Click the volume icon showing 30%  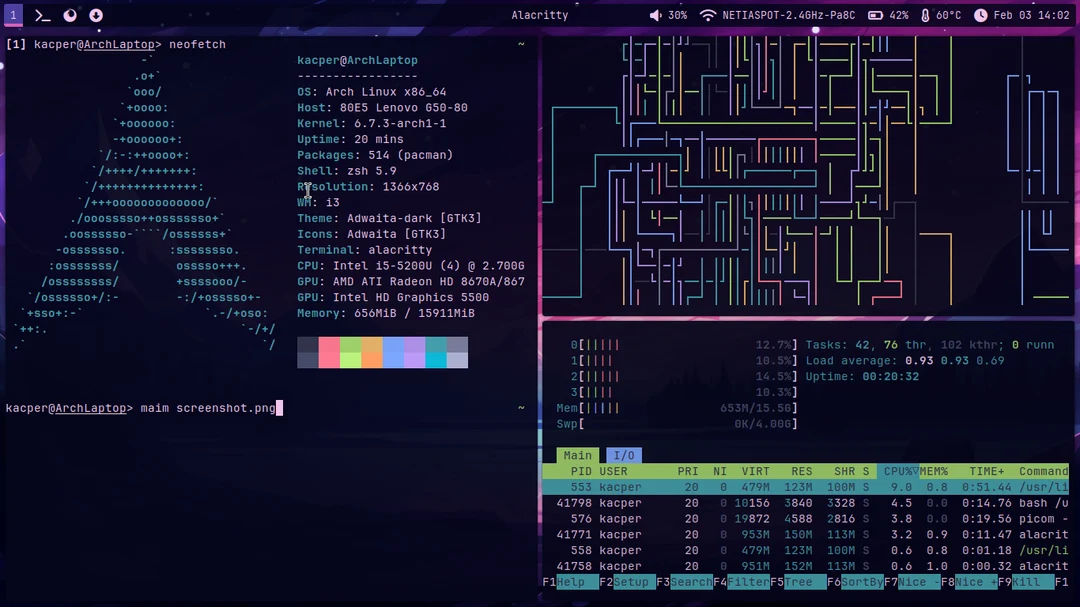[x=655, y=15]
